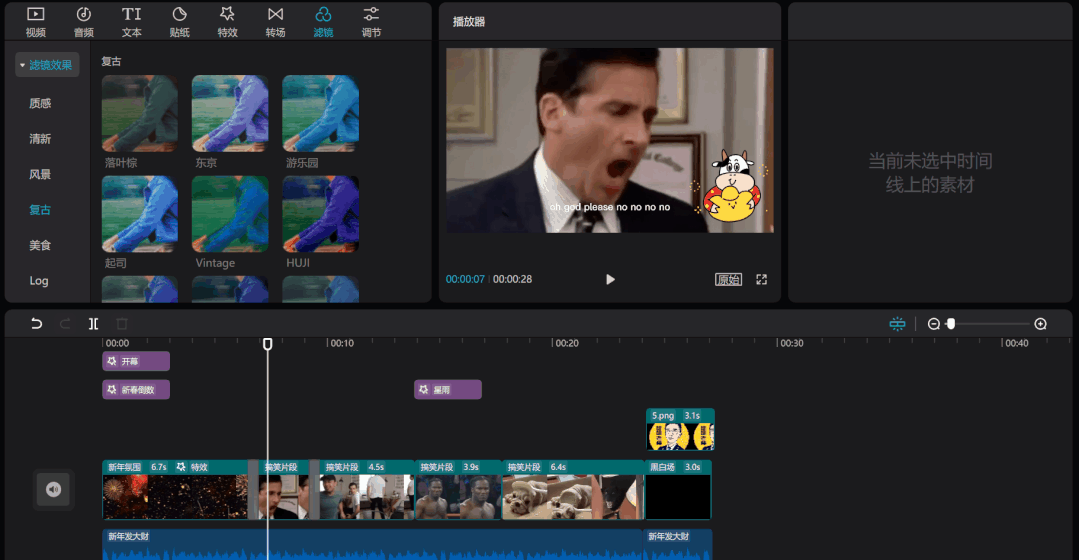Click the current time 00:00:07
The height and width of the screenshot is (560, 1079).
[x=465, y=279]
